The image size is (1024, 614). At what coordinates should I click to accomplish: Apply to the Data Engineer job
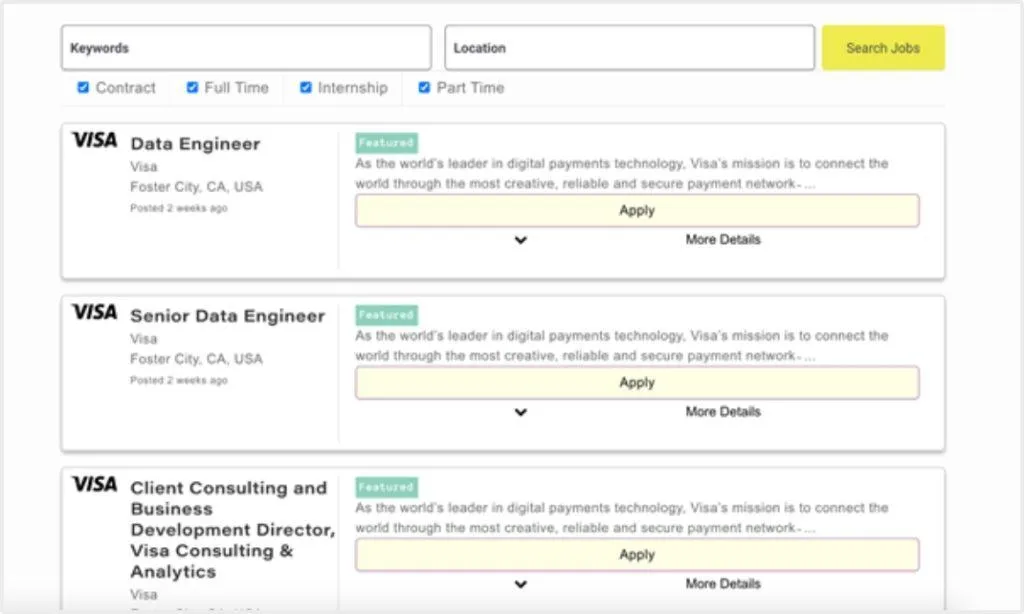tap(637, 210)
